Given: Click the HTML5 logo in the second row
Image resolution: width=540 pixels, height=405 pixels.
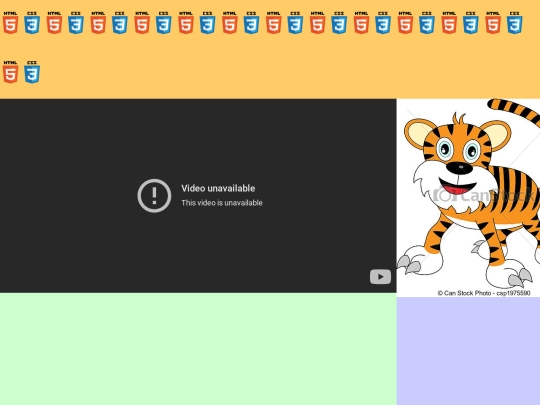Looking at the screenshot, I should [x=10, y=72].
